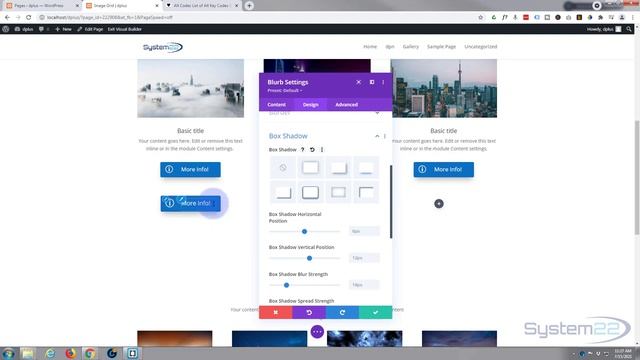Screen dimensions: 640x360
Task: Click Vertical Position value input field
Action: tap(364, 258)
